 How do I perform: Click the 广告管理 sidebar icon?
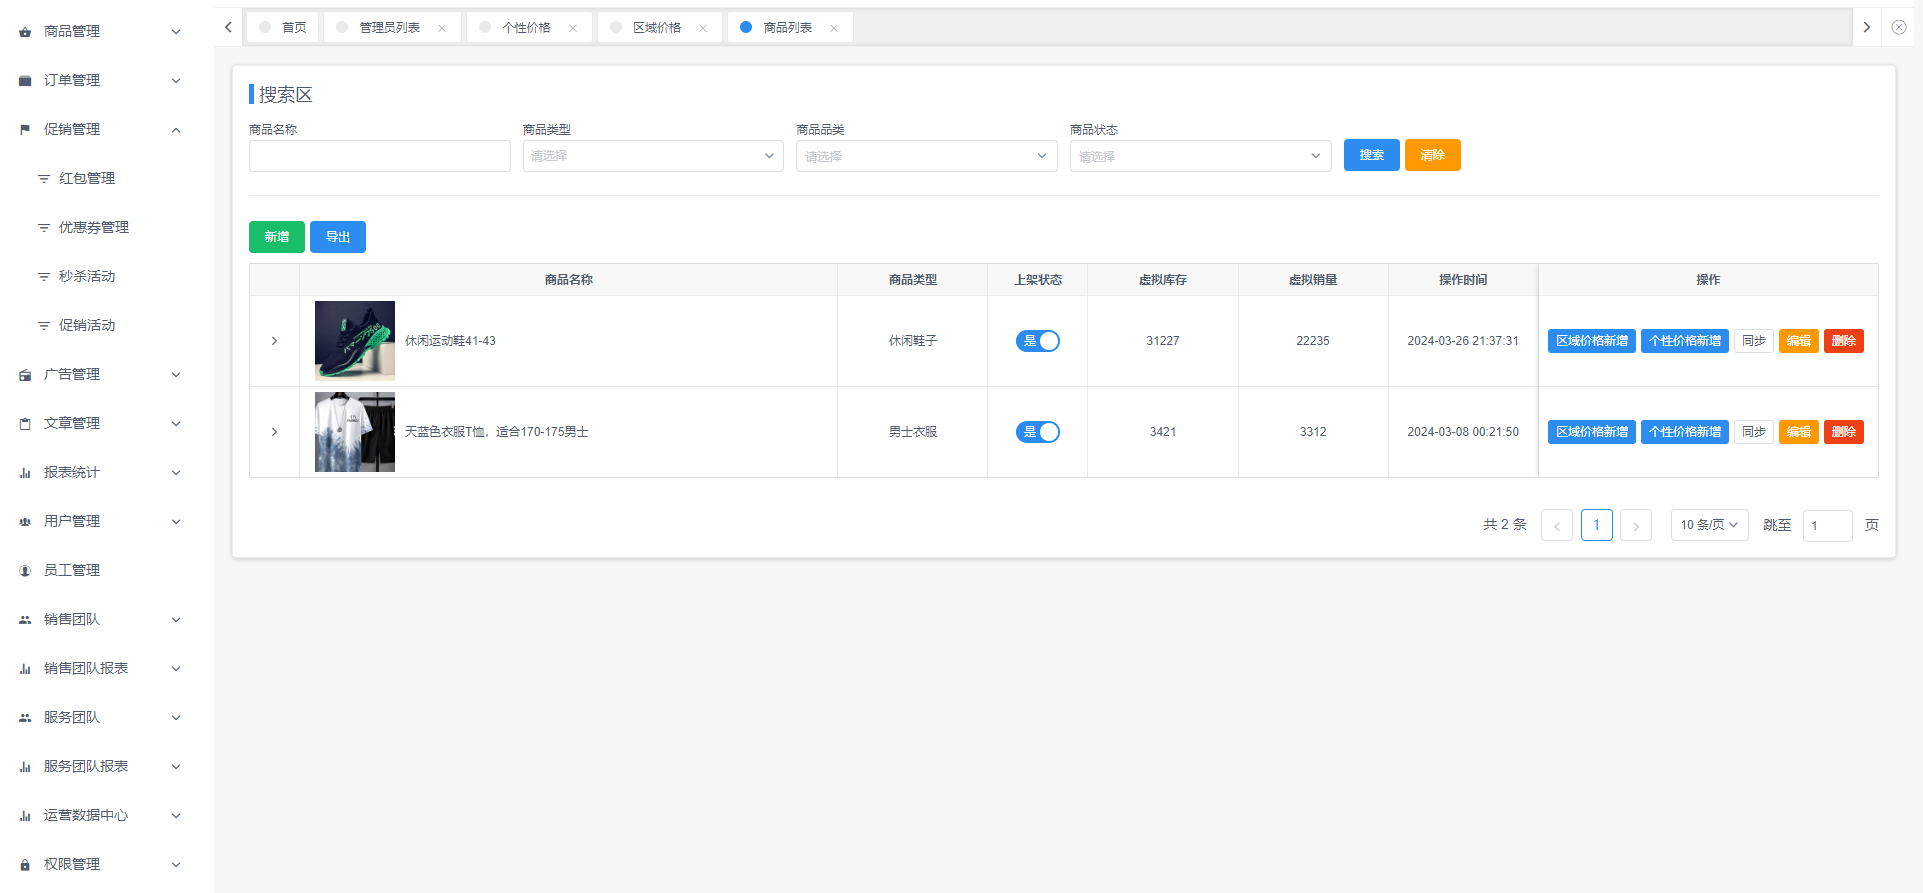[25, 375]
